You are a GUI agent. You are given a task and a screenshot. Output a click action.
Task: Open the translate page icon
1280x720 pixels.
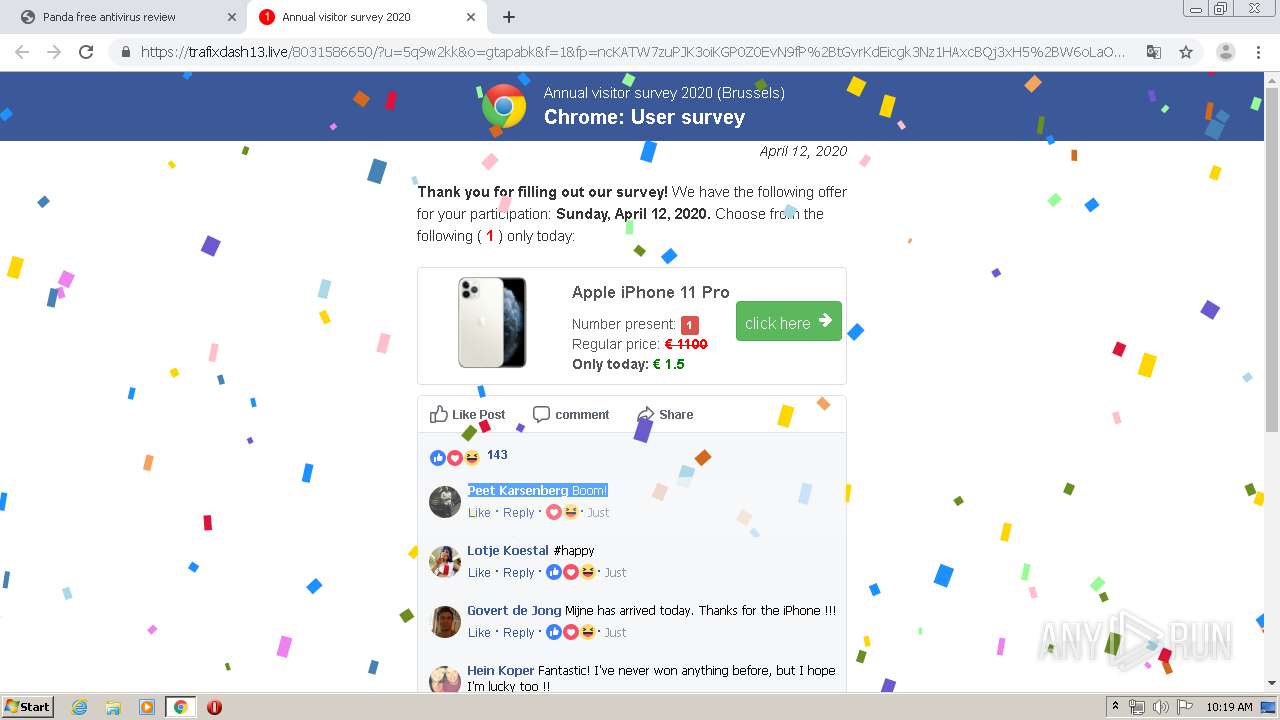tap(1154, 52)
